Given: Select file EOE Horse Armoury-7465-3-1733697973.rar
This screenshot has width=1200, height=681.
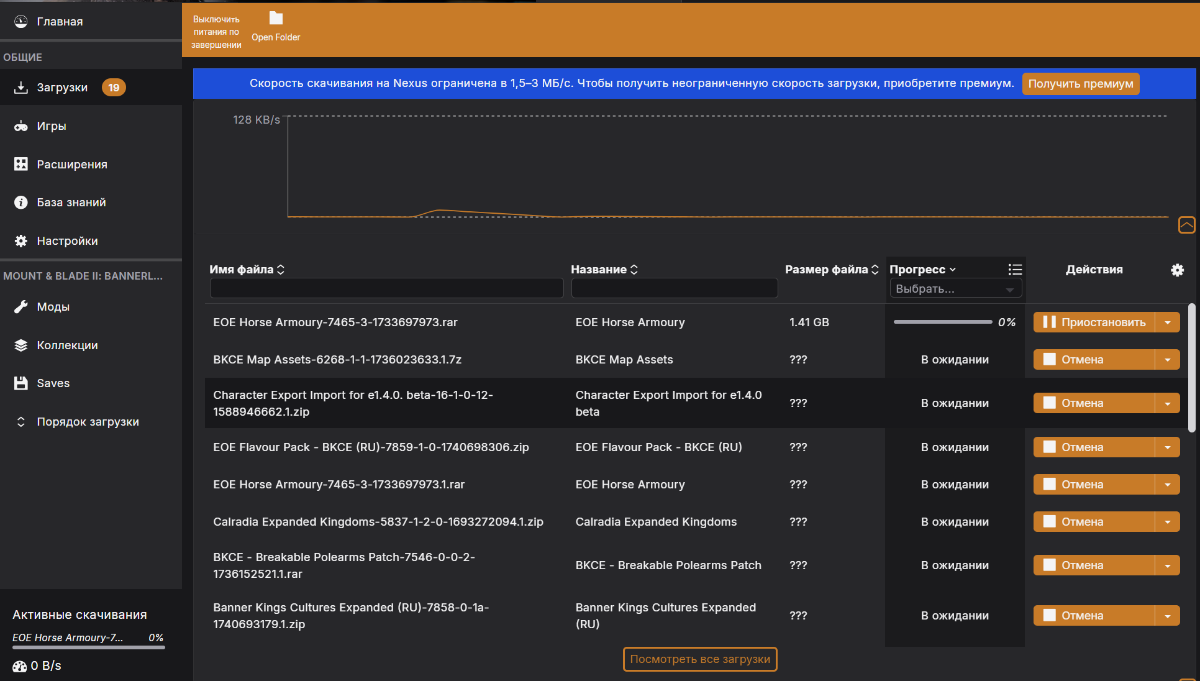Looking at the screenshot, I should (335, 322).
